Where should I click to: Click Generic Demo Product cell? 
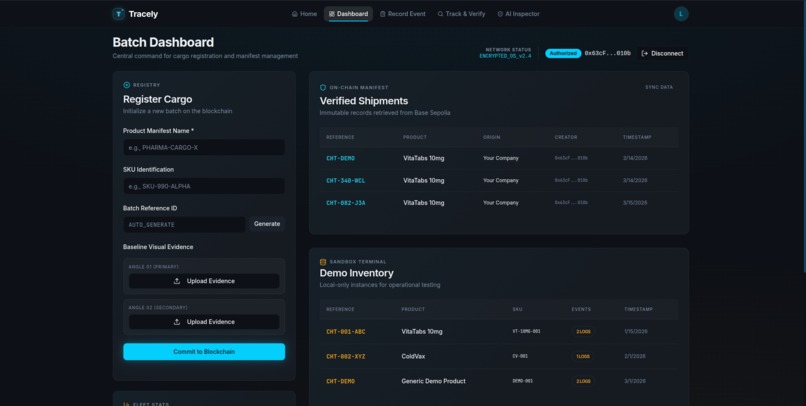(433, 381)
